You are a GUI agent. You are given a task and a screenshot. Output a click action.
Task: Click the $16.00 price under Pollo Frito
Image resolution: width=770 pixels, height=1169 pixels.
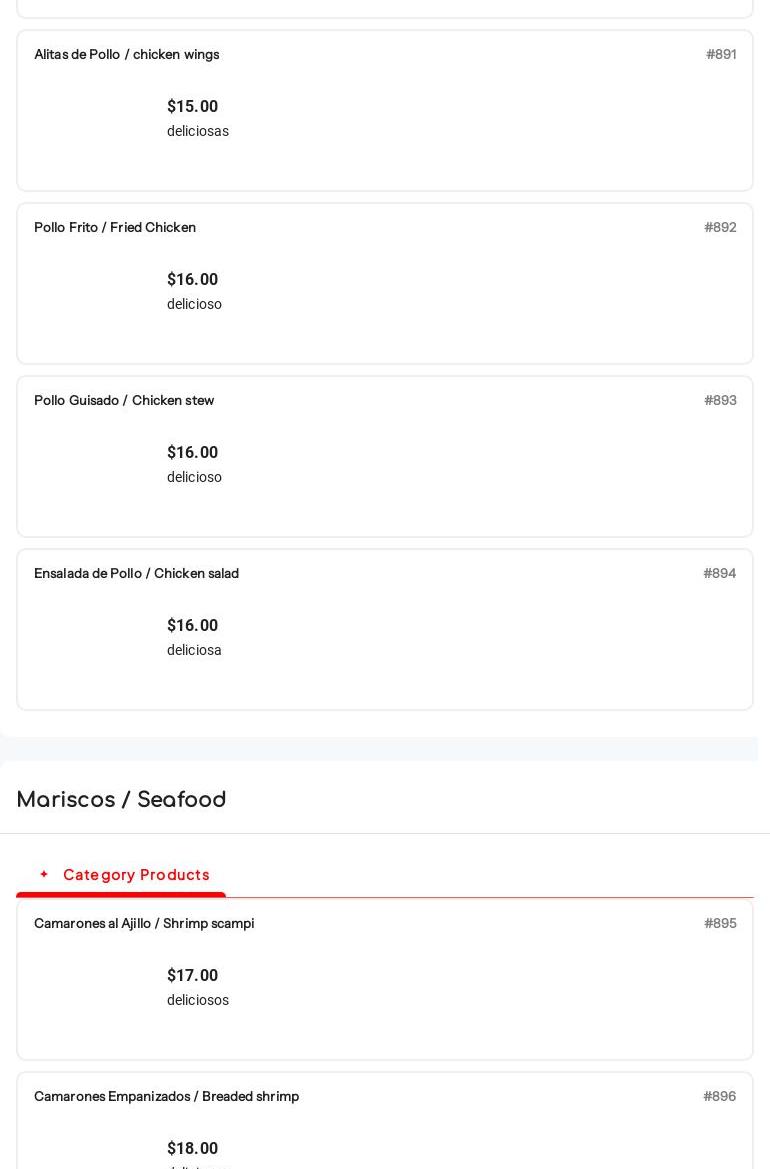192,280
